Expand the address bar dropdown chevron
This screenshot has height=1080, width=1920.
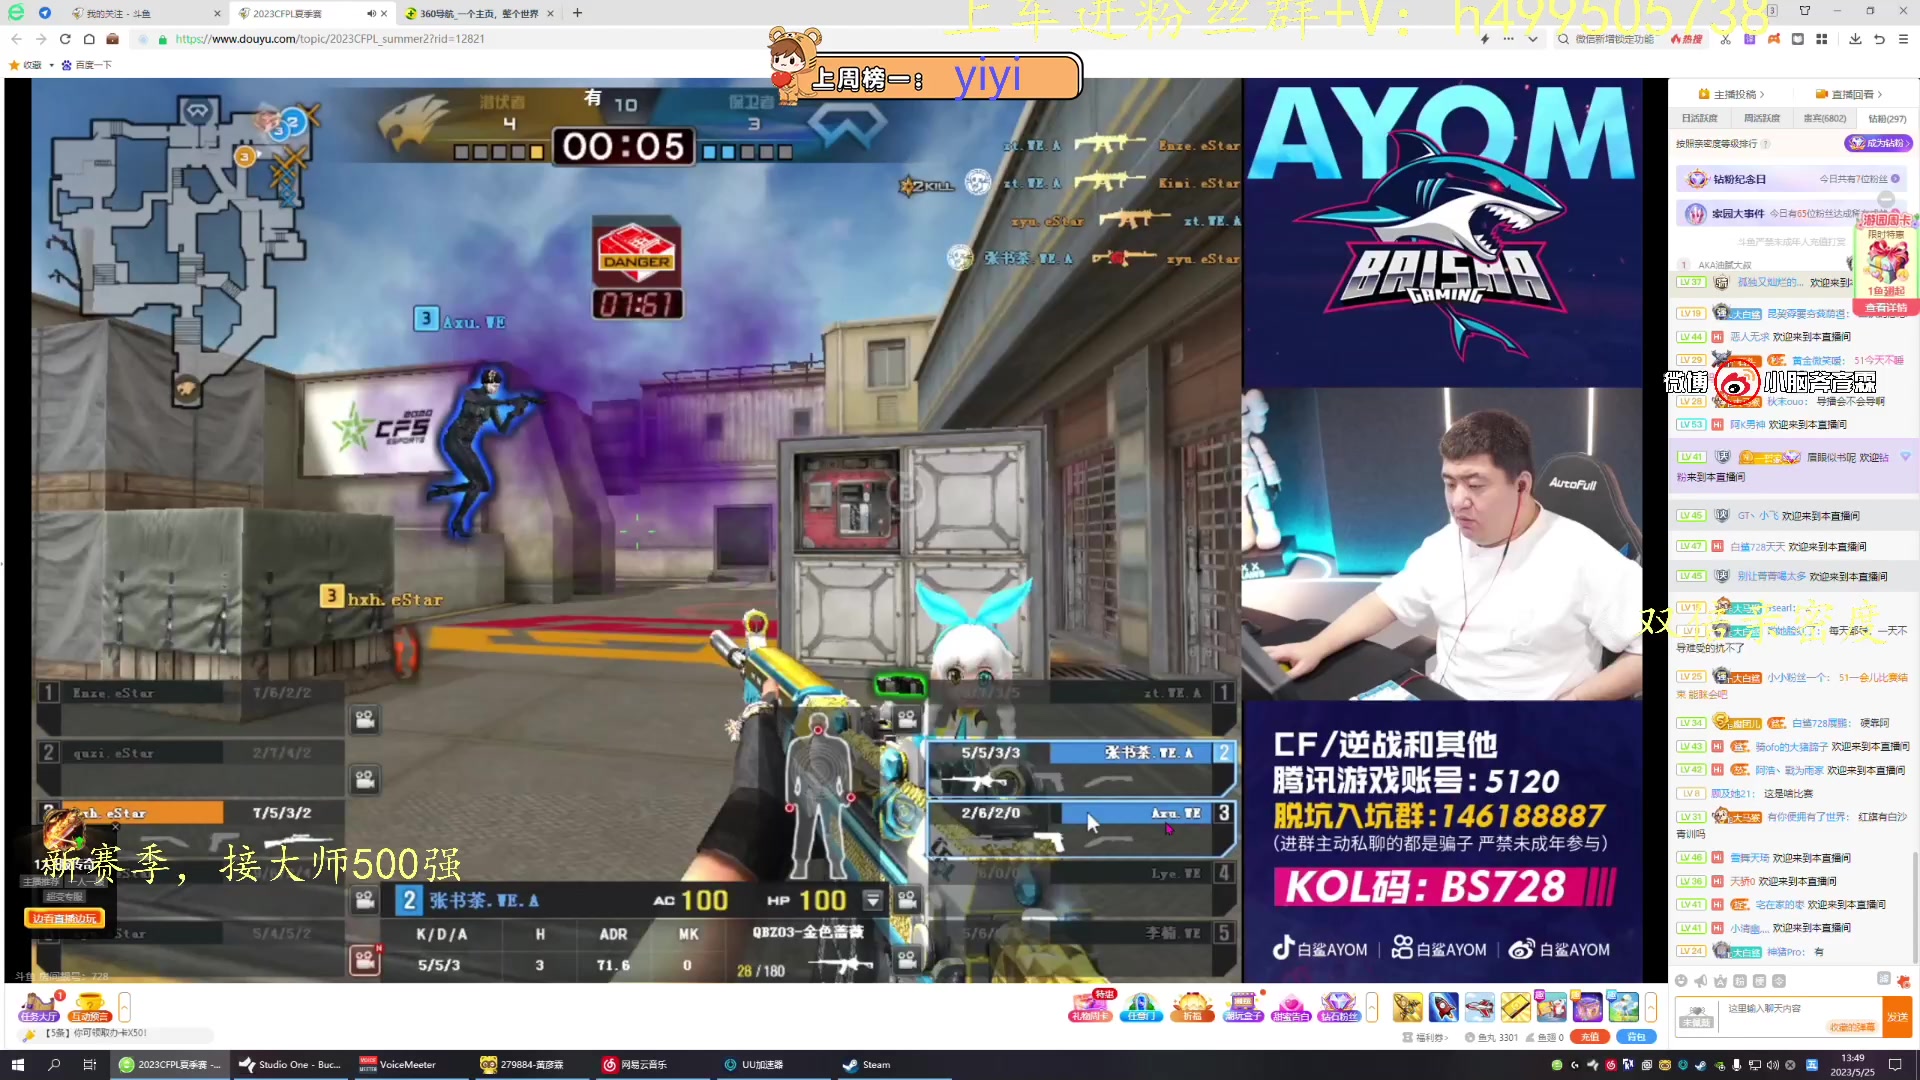click(x=1532, y=39)
